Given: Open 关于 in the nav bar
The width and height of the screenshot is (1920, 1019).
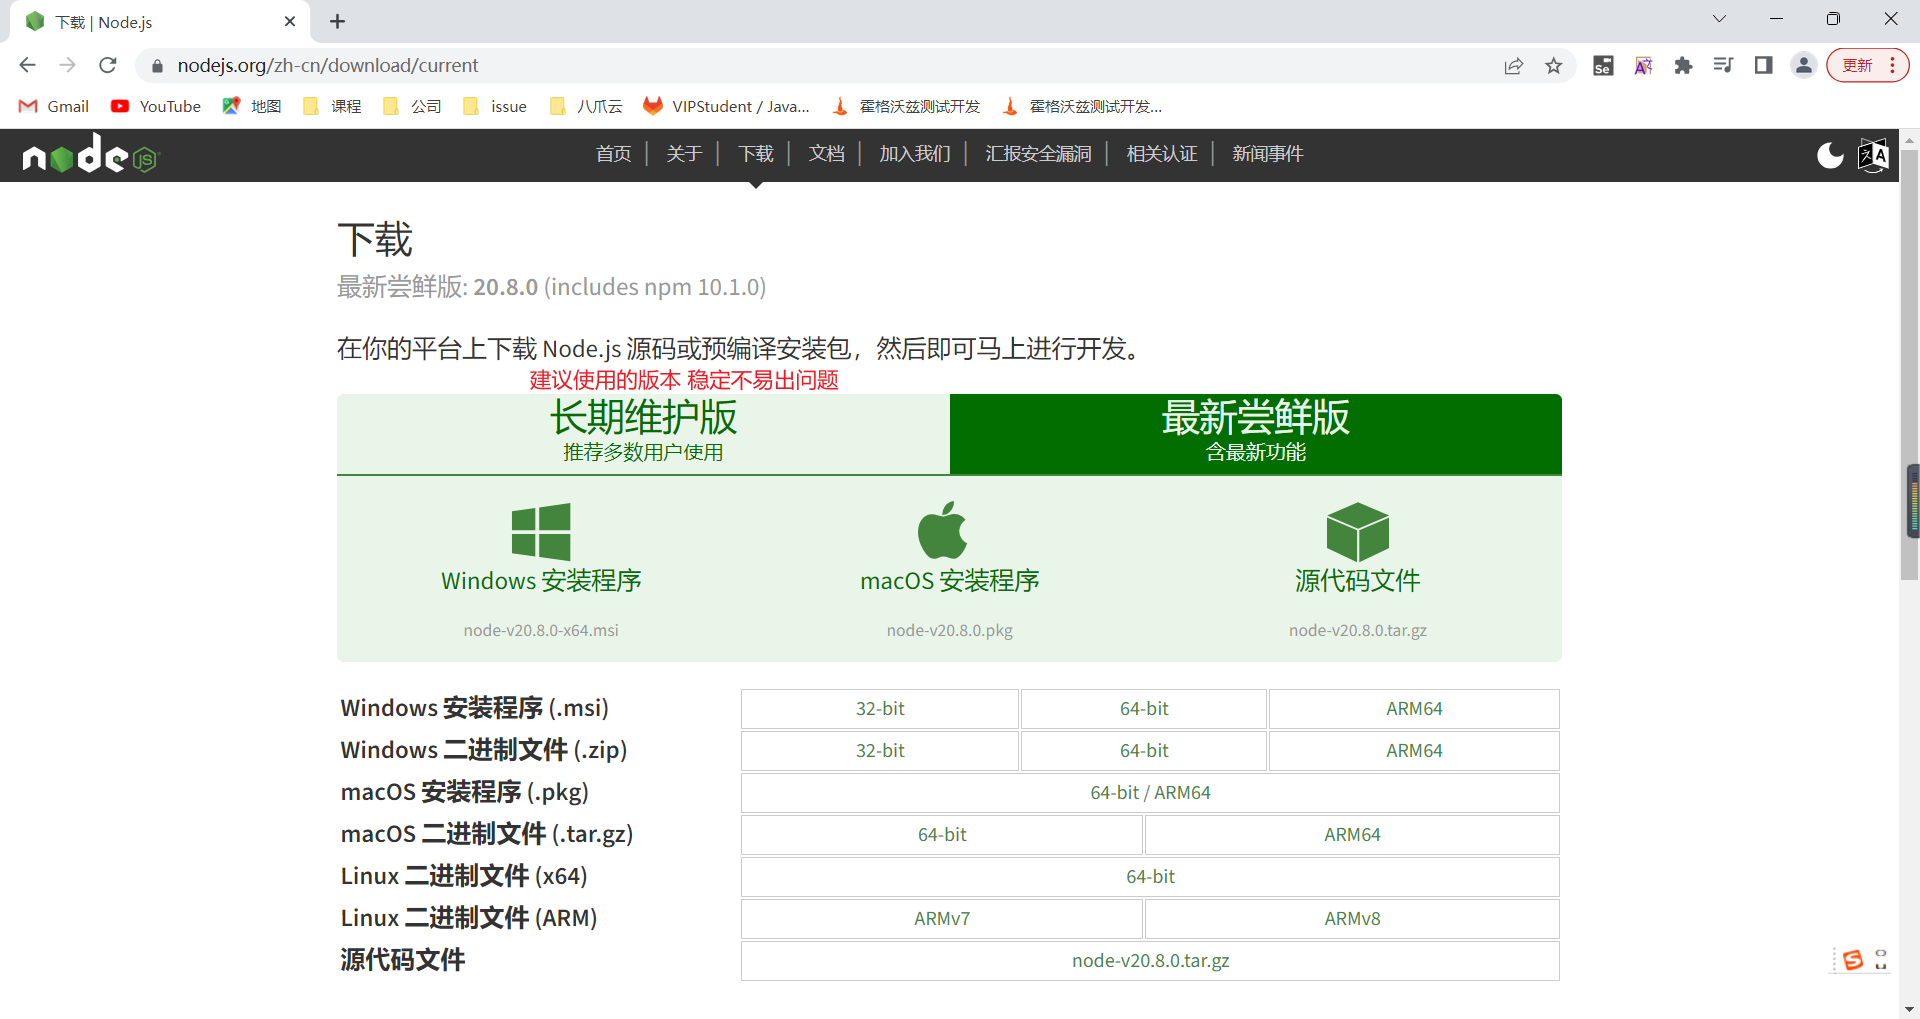Looking at the screenshot, I should pos(684,153).
